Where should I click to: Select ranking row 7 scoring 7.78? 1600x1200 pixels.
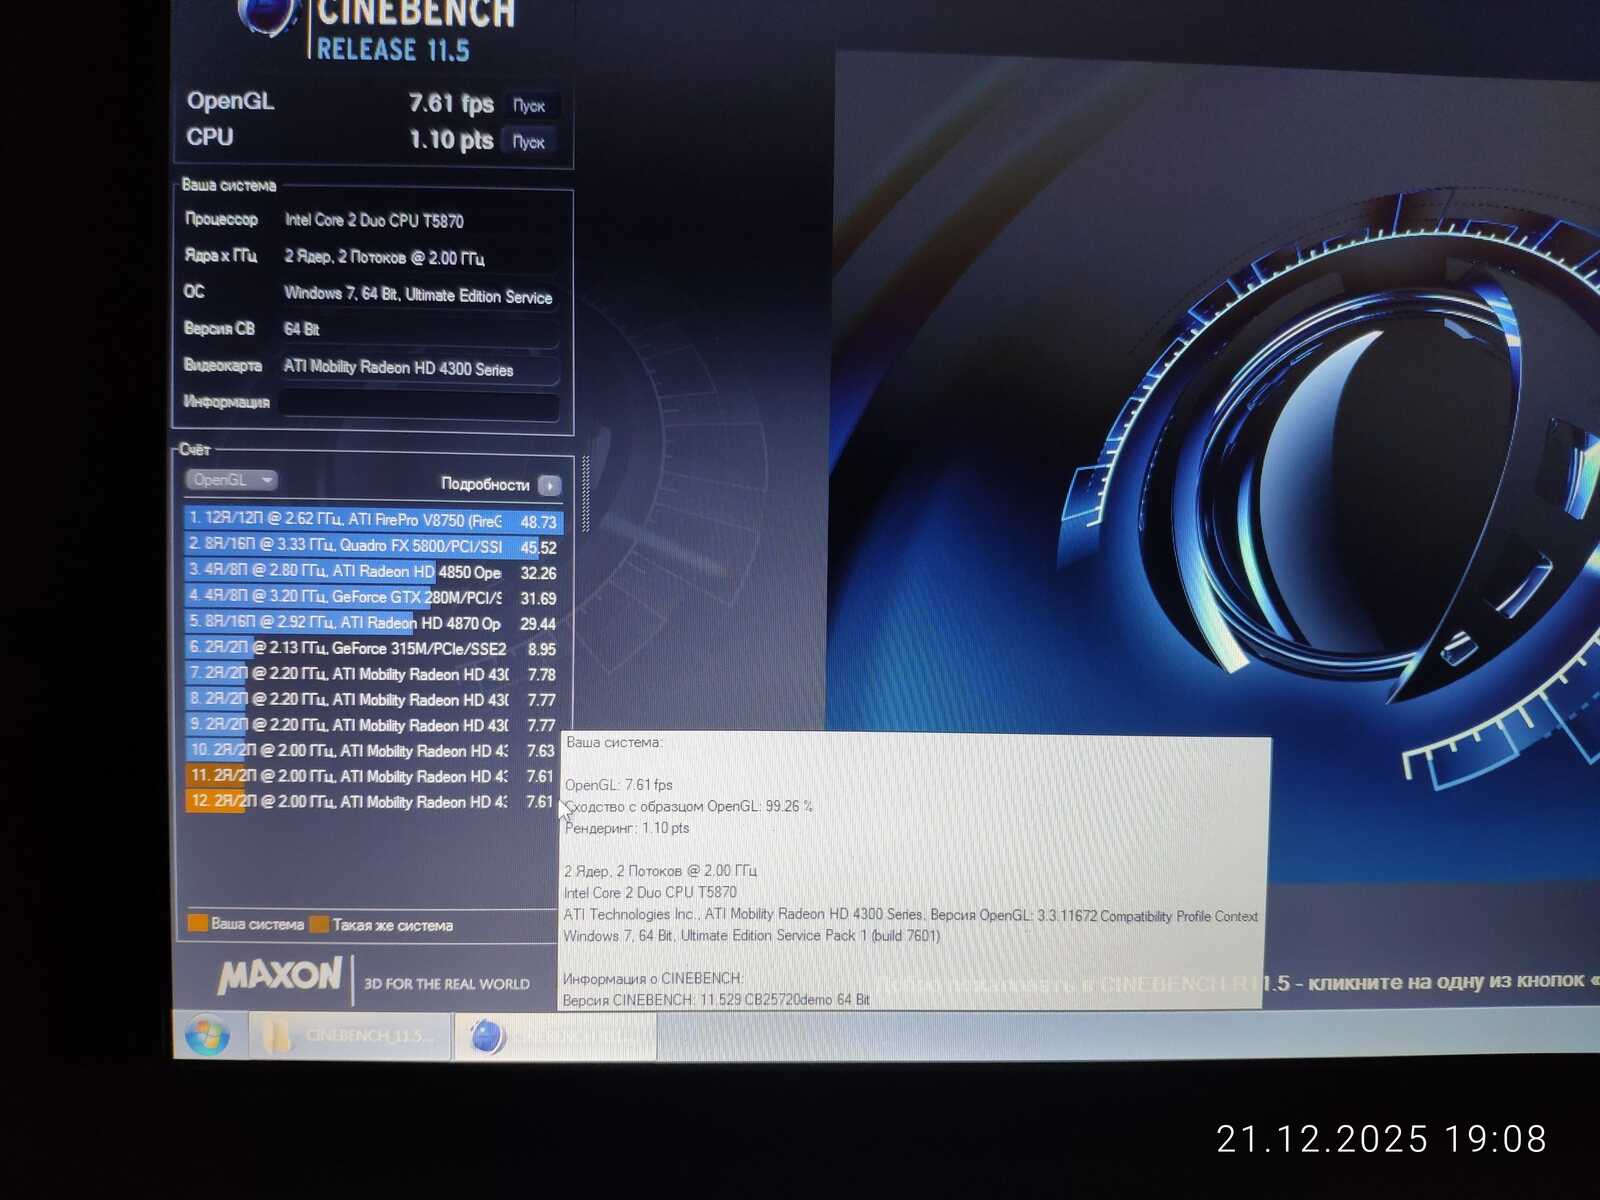click(x=373, y=674)
